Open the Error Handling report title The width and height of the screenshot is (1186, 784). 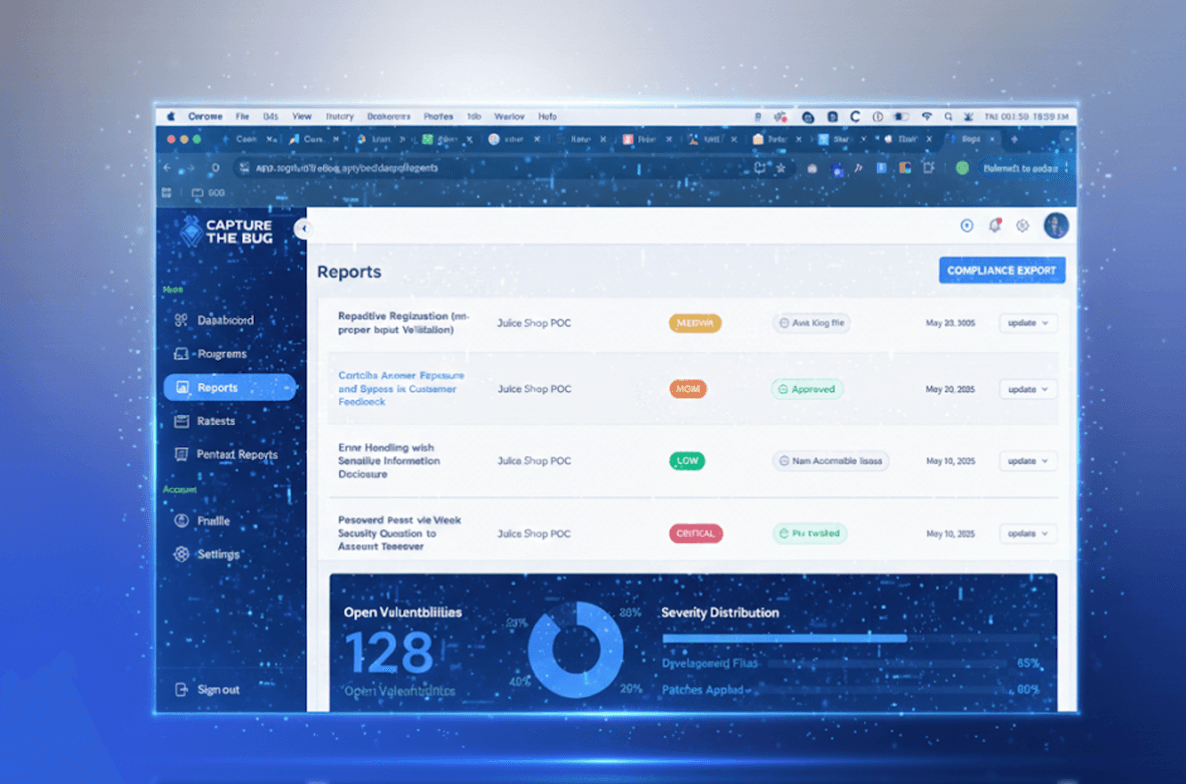(389, 460)
